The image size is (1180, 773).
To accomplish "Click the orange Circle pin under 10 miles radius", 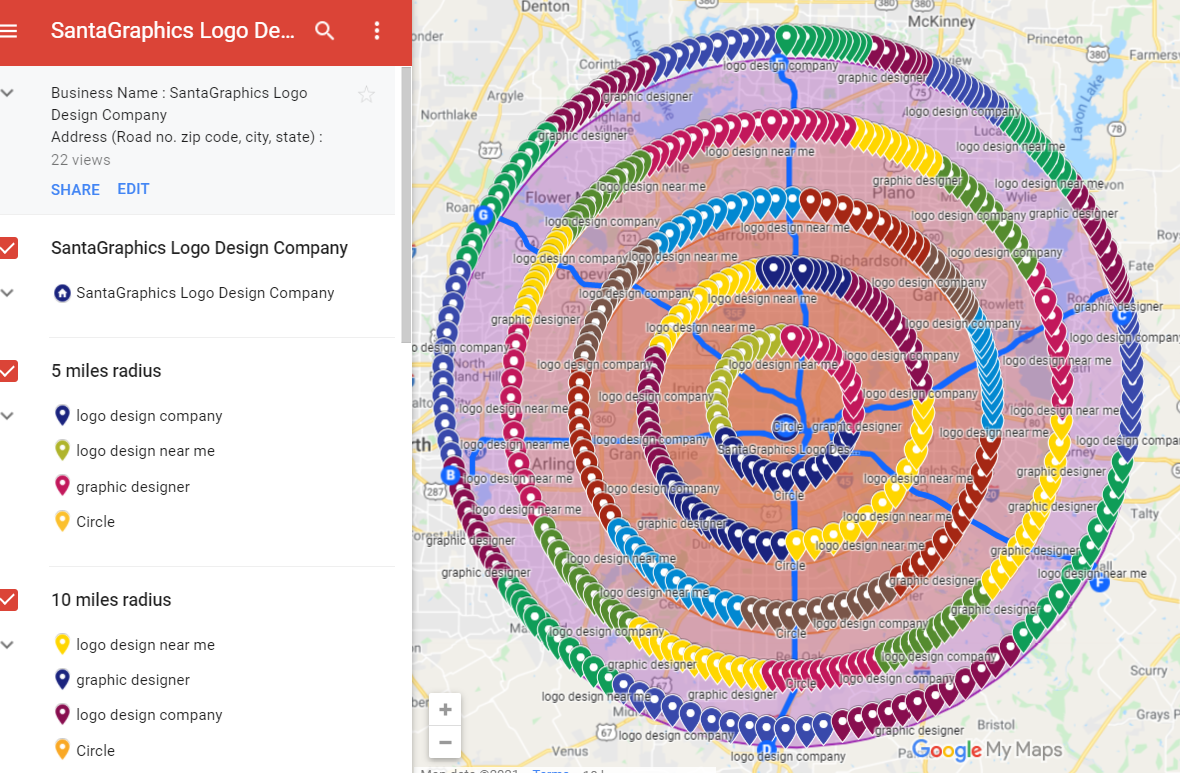I will (62, 750).
